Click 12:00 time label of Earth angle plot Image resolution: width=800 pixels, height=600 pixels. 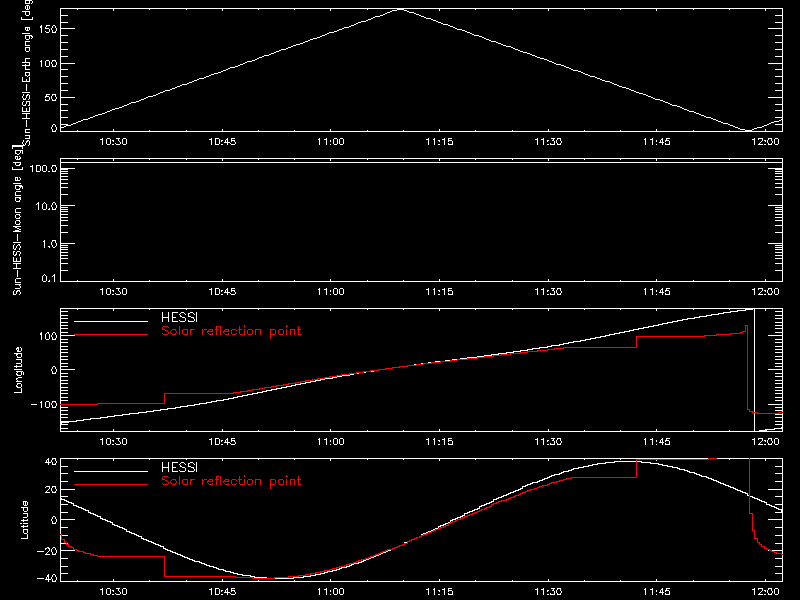click(765, 141)
